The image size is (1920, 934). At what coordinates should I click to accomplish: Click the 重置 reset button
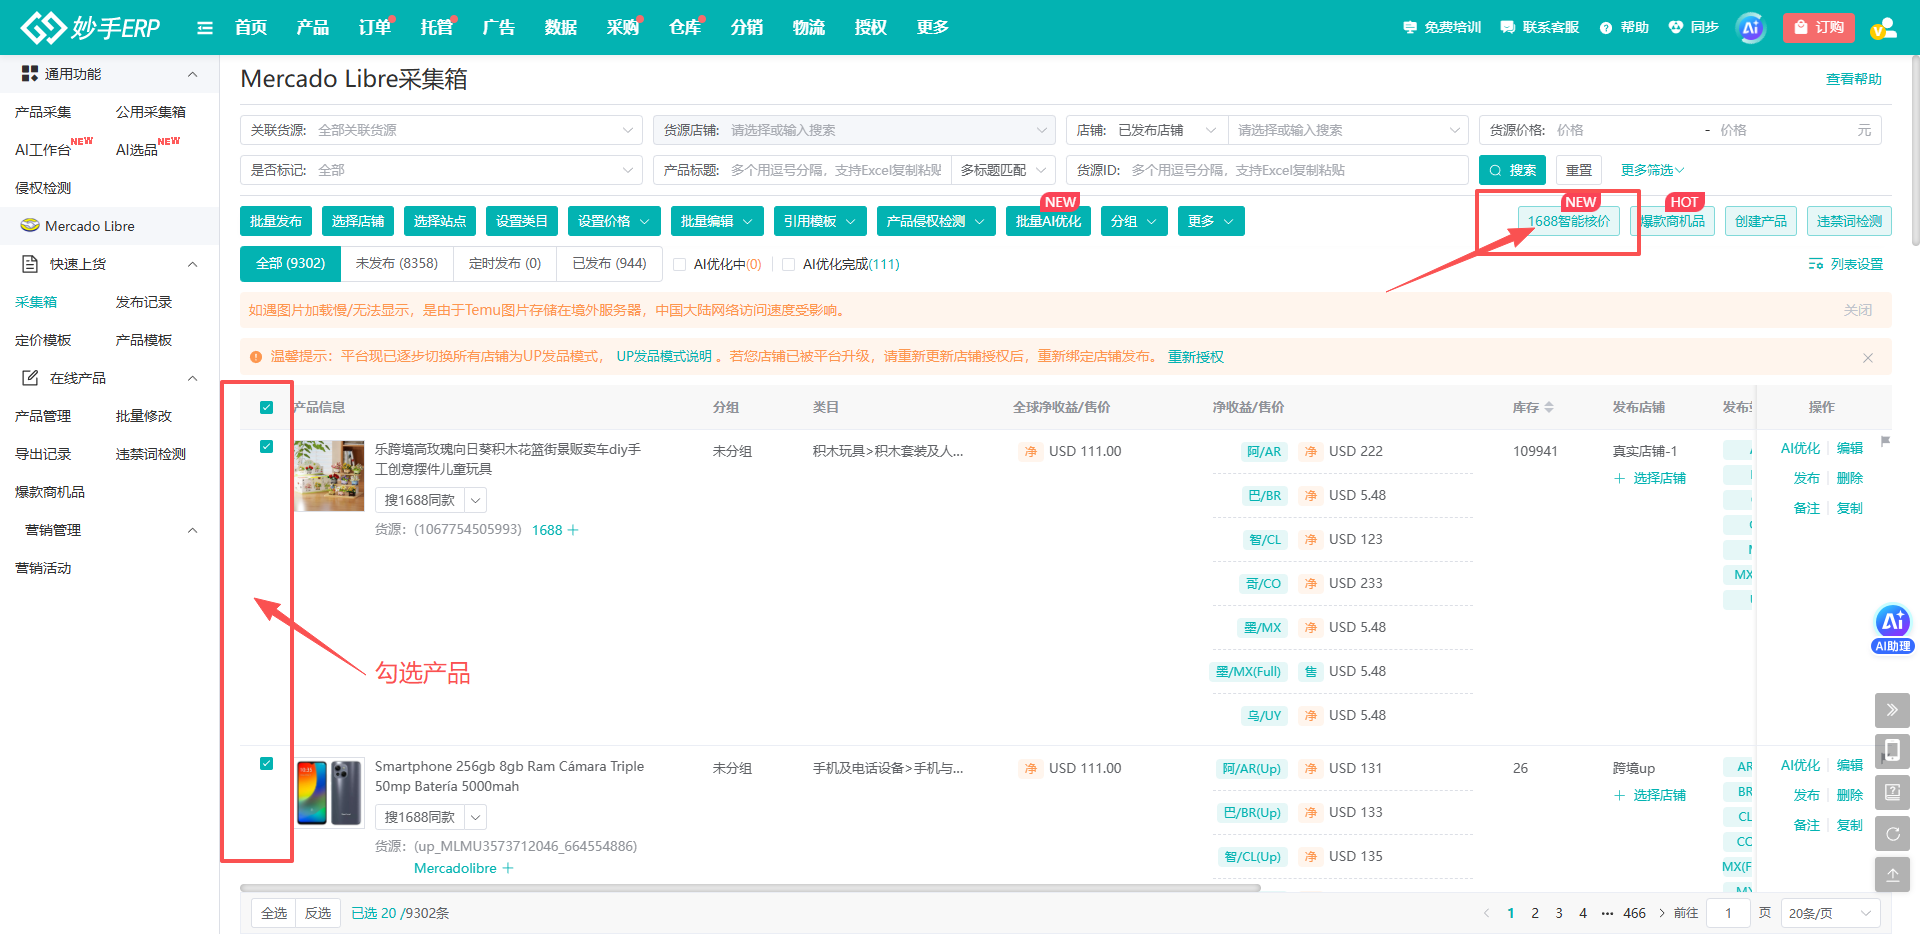point(1579,170)
